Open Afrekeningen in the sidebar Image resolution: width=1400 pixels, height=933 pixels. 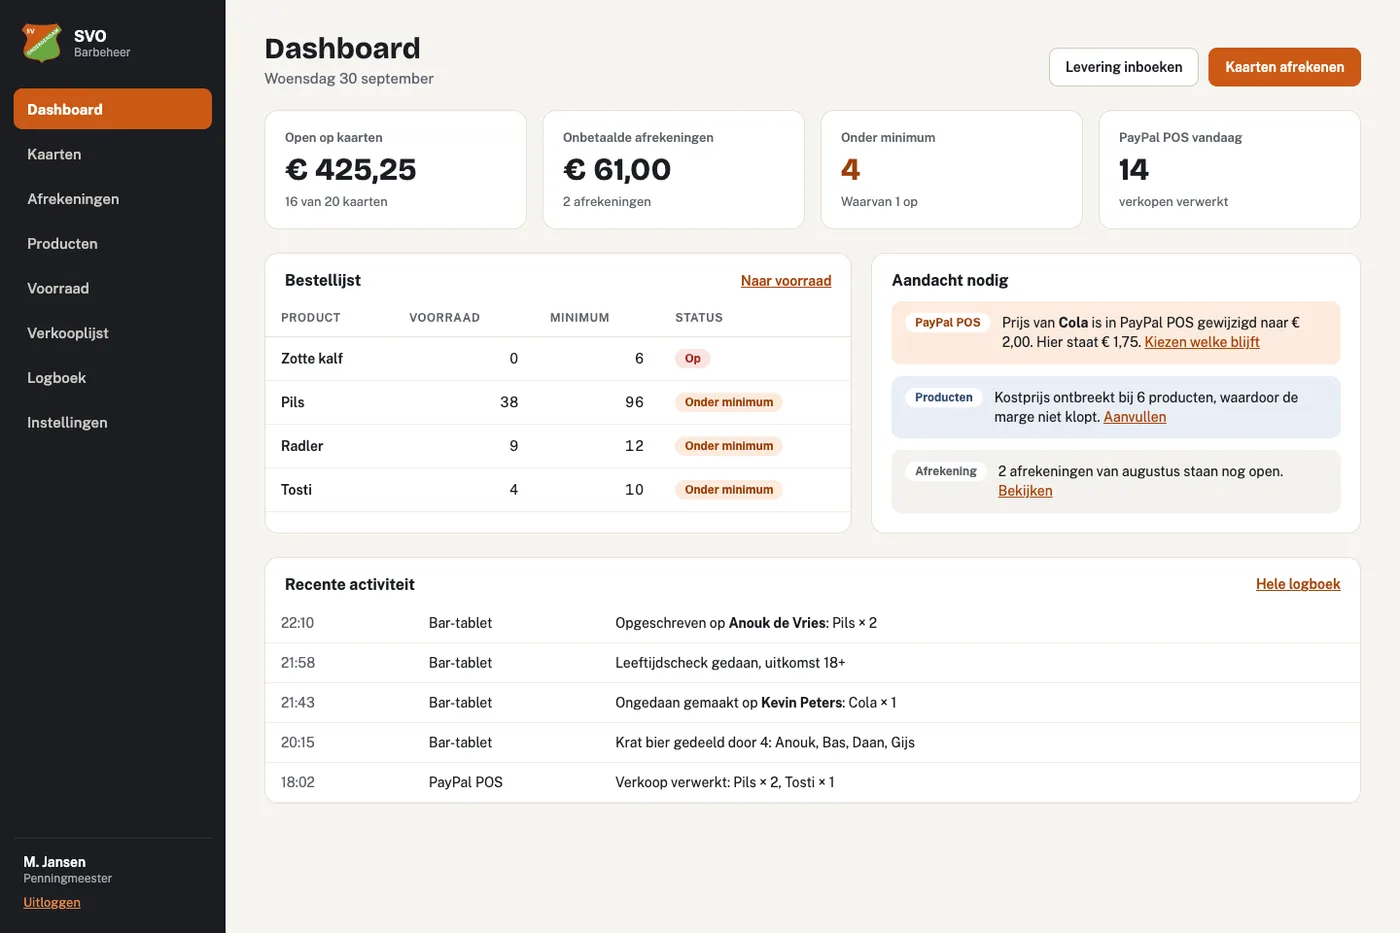pos(113,199)
